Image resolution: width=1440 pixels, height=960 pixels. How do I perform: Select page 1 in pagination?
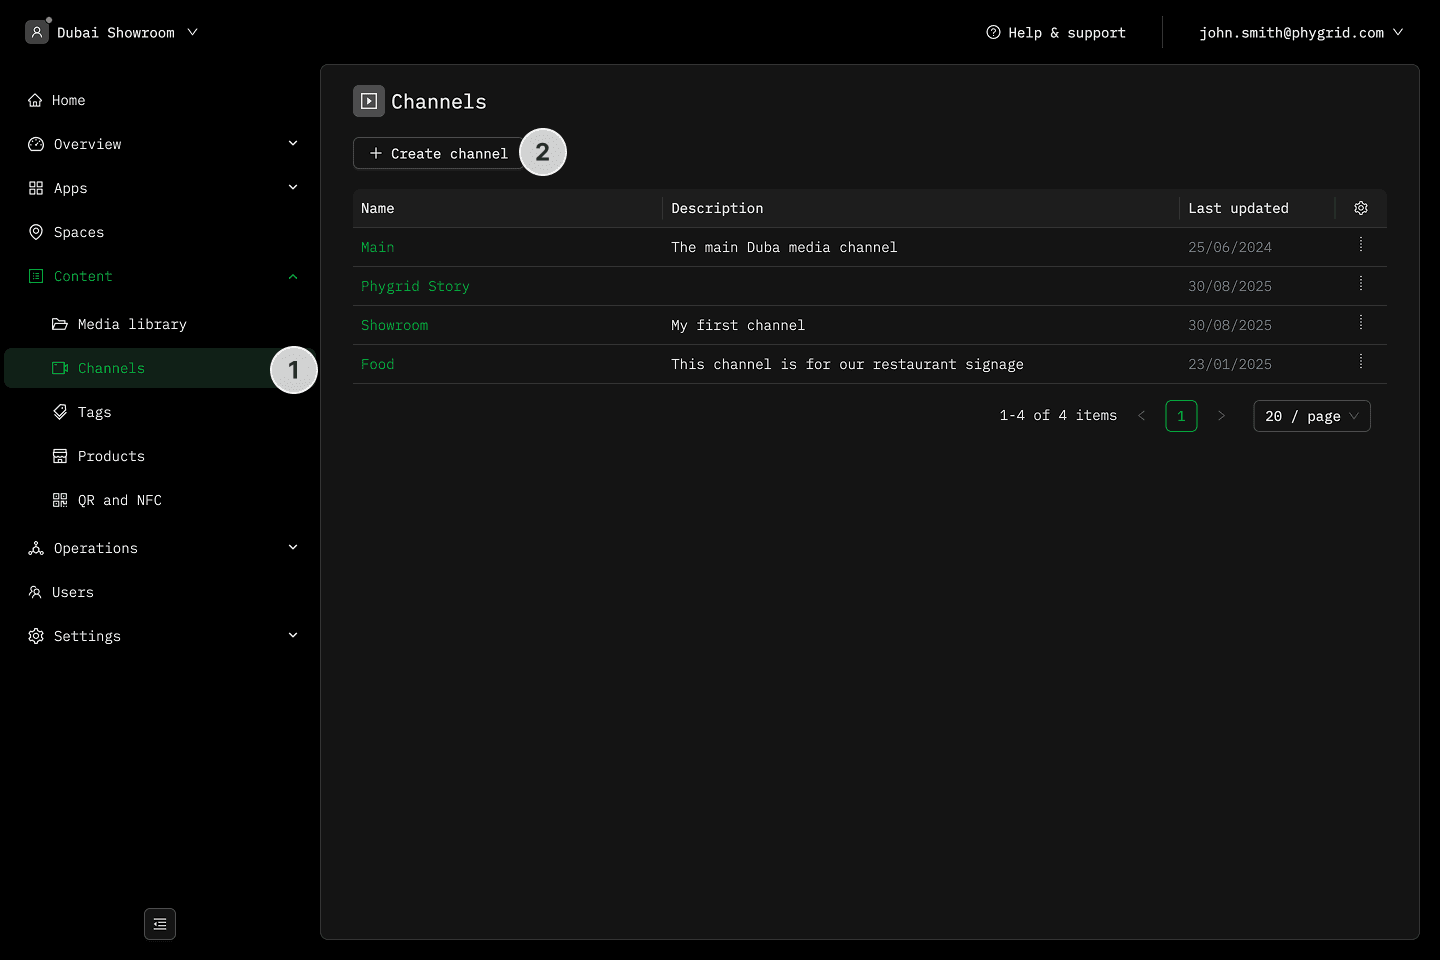1181,416
